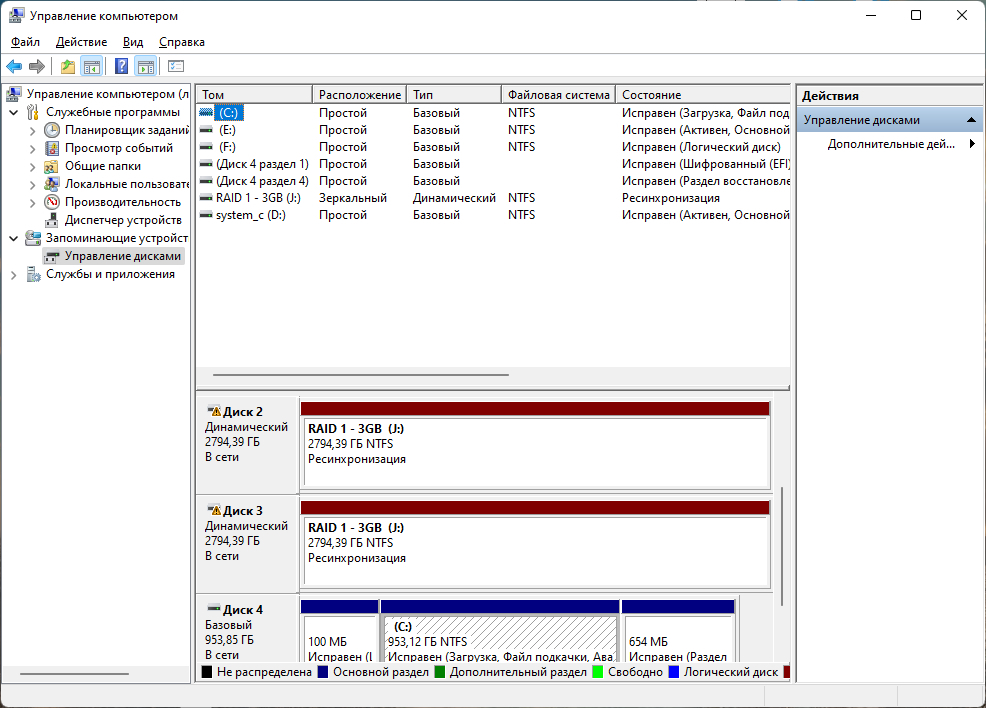Collapse the Служебные программы tree node
The height and width of the screenshot is (708, 986).
(x=13, y=112)
